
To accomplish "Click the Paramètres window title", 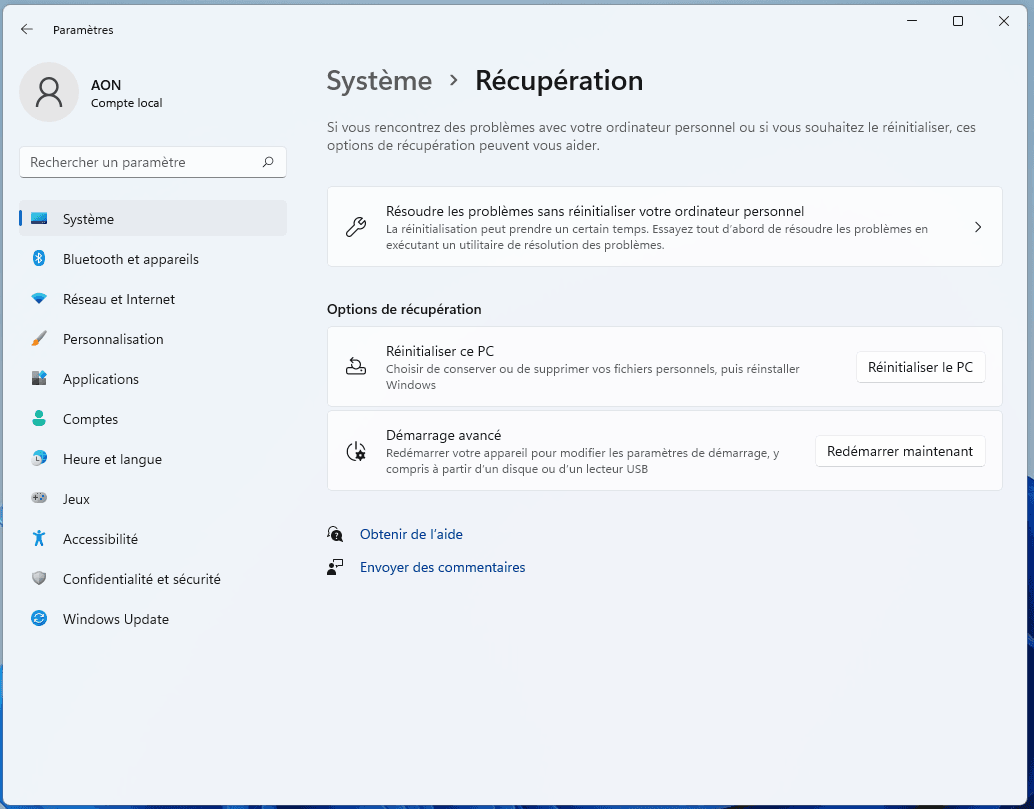I will (83, 30).
